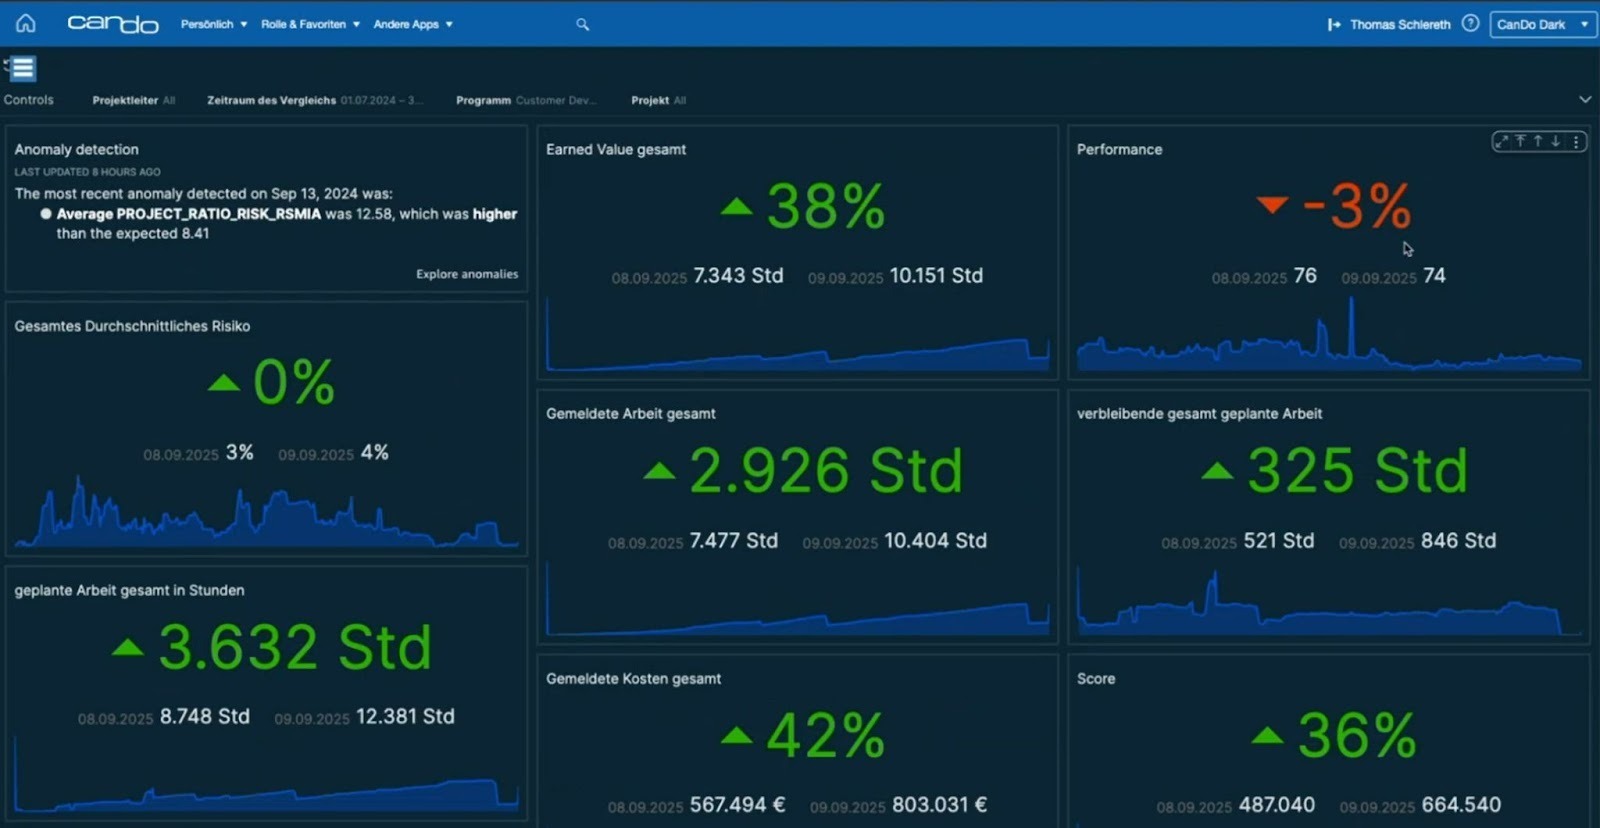Screen dimensions: 1600x828
Task: Move Performance widget to top
Action: 1520,142
